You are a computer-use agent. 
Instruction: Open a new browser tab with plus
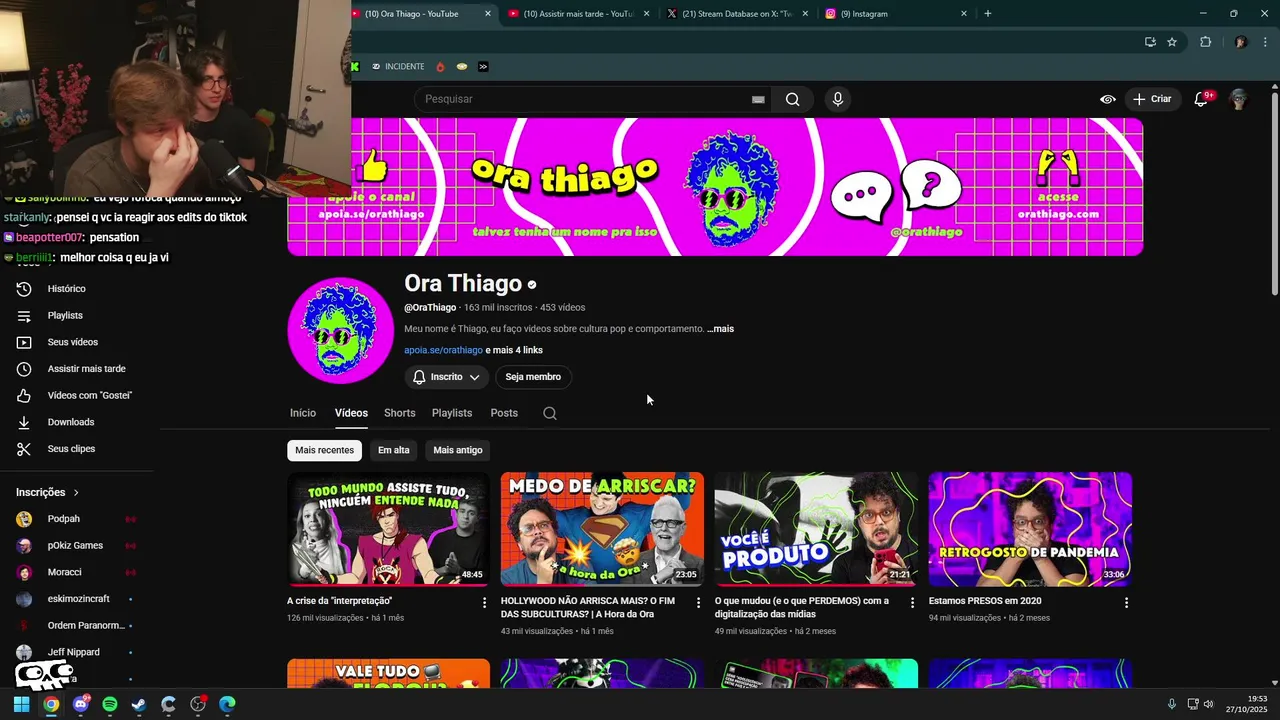(988, 14)
